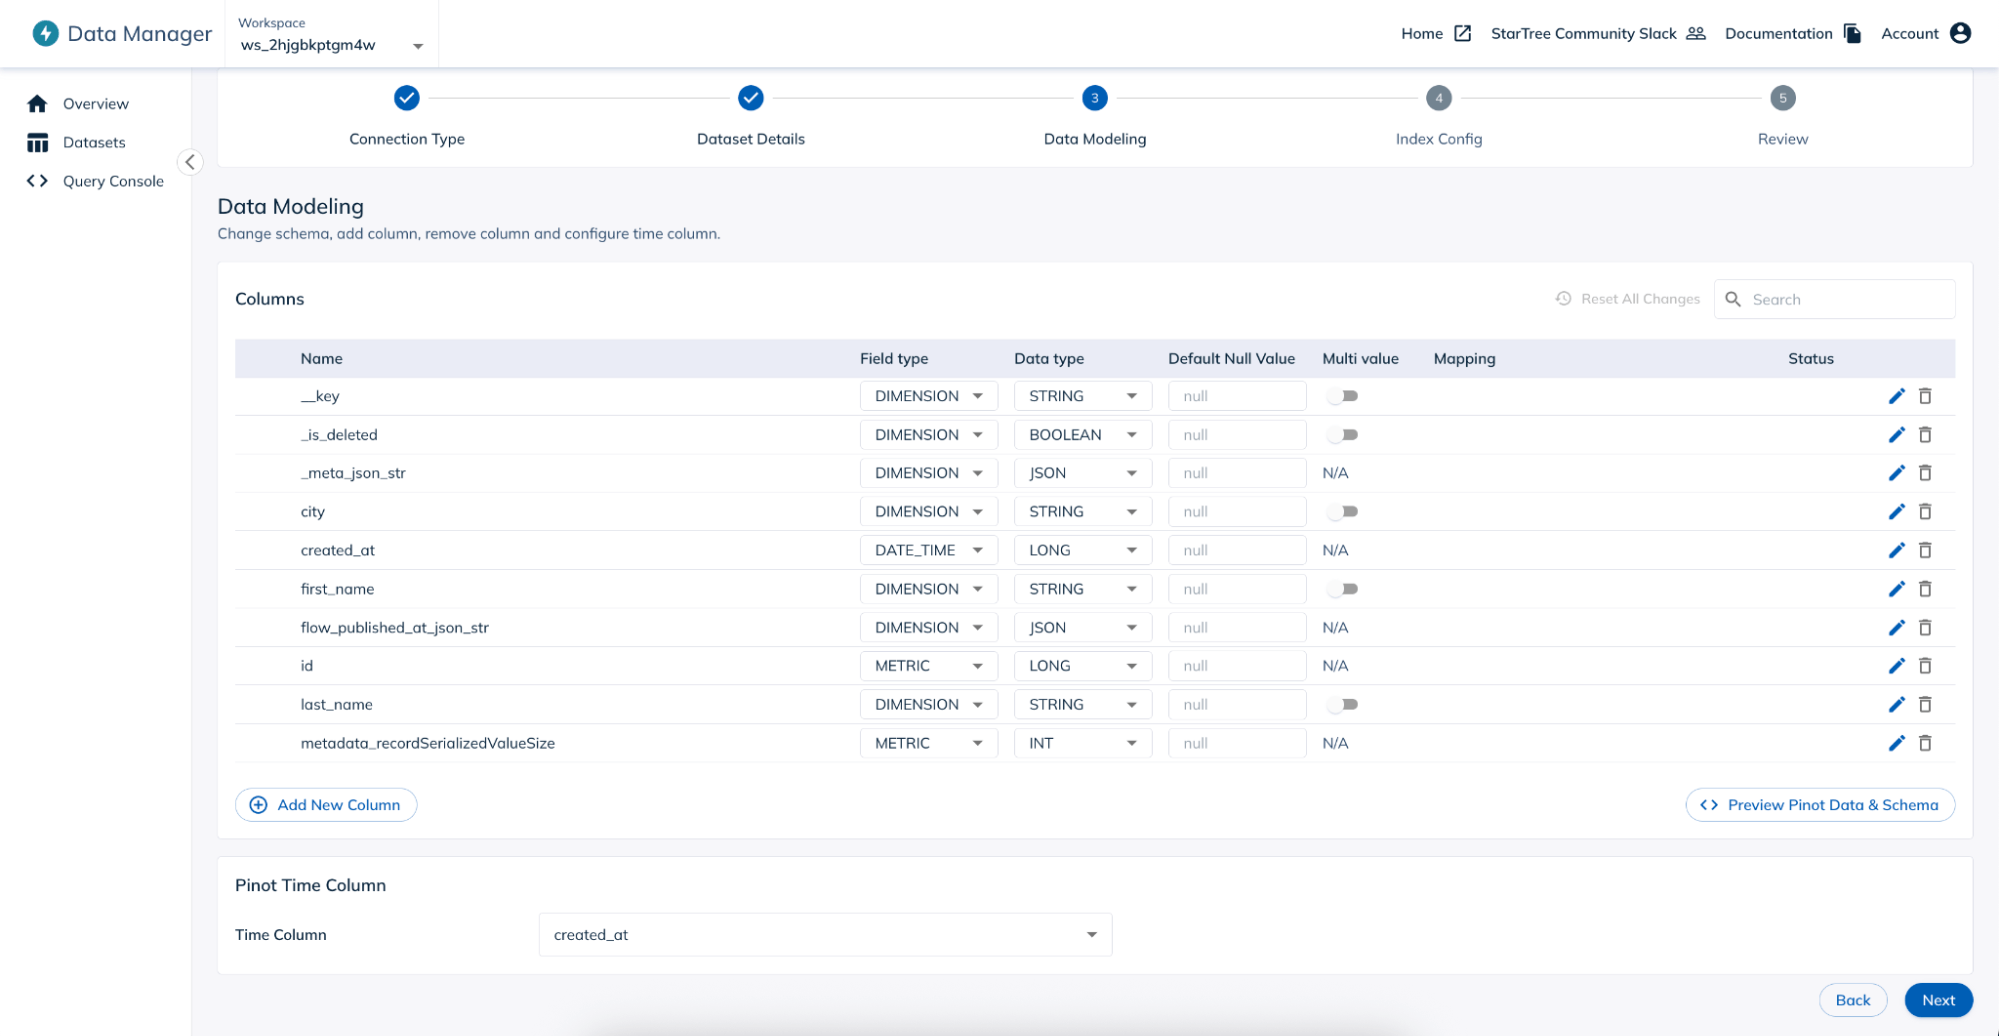Click the Next button
The image size is (1999, 1036).
pos(1938,1000)
